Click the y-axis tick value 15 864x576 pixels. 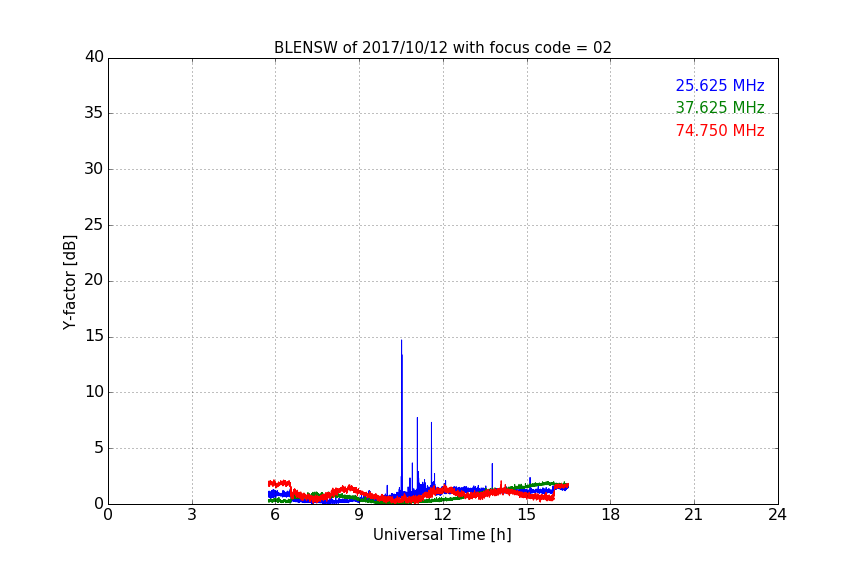tap(94, 336)
